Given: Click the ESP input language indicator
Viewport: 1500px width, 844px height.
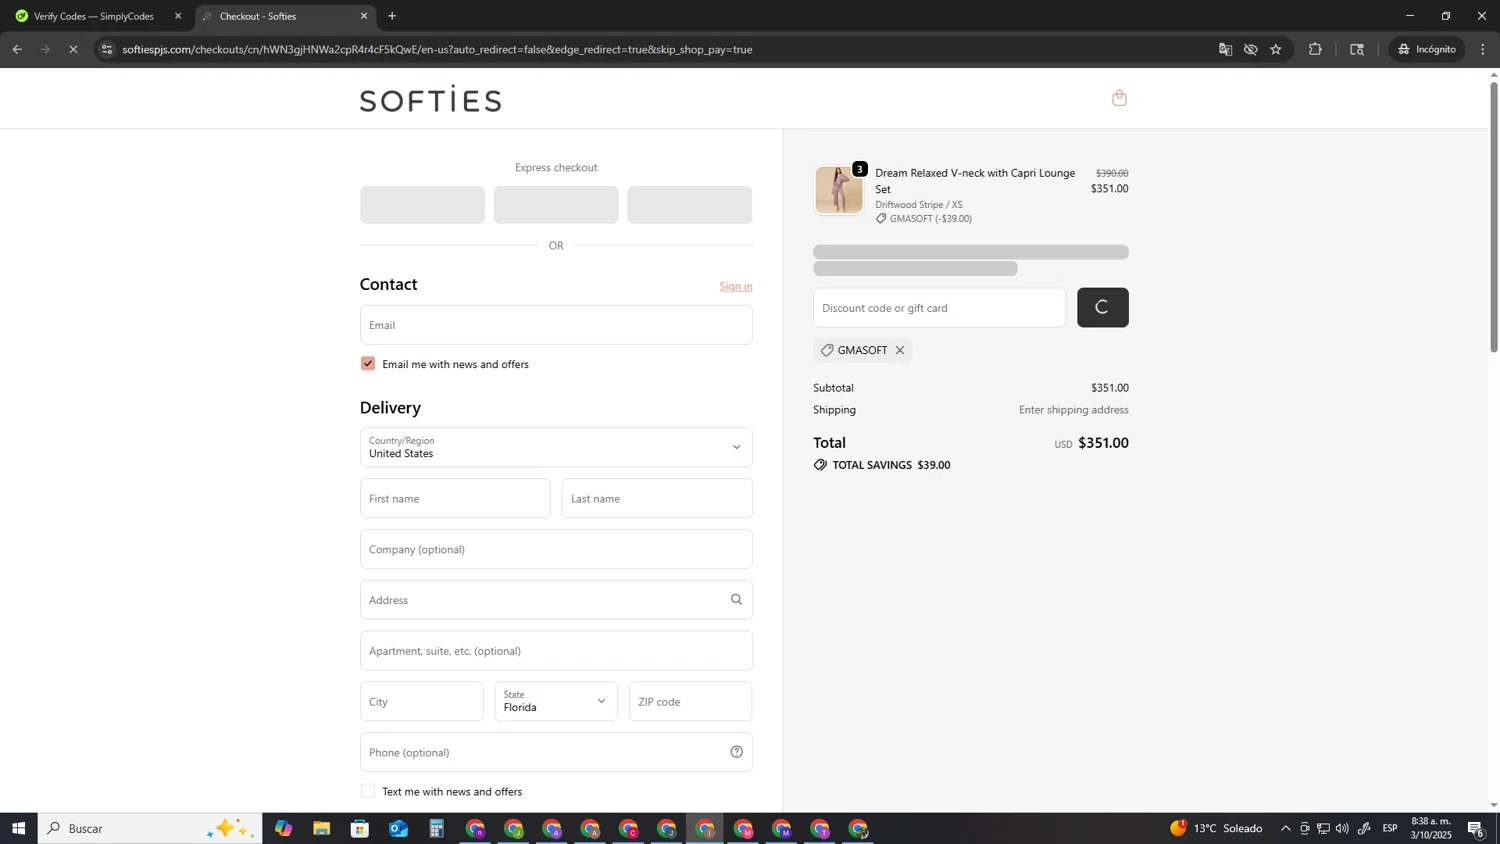Looking at the screenshot, I should click(1390, 828).
